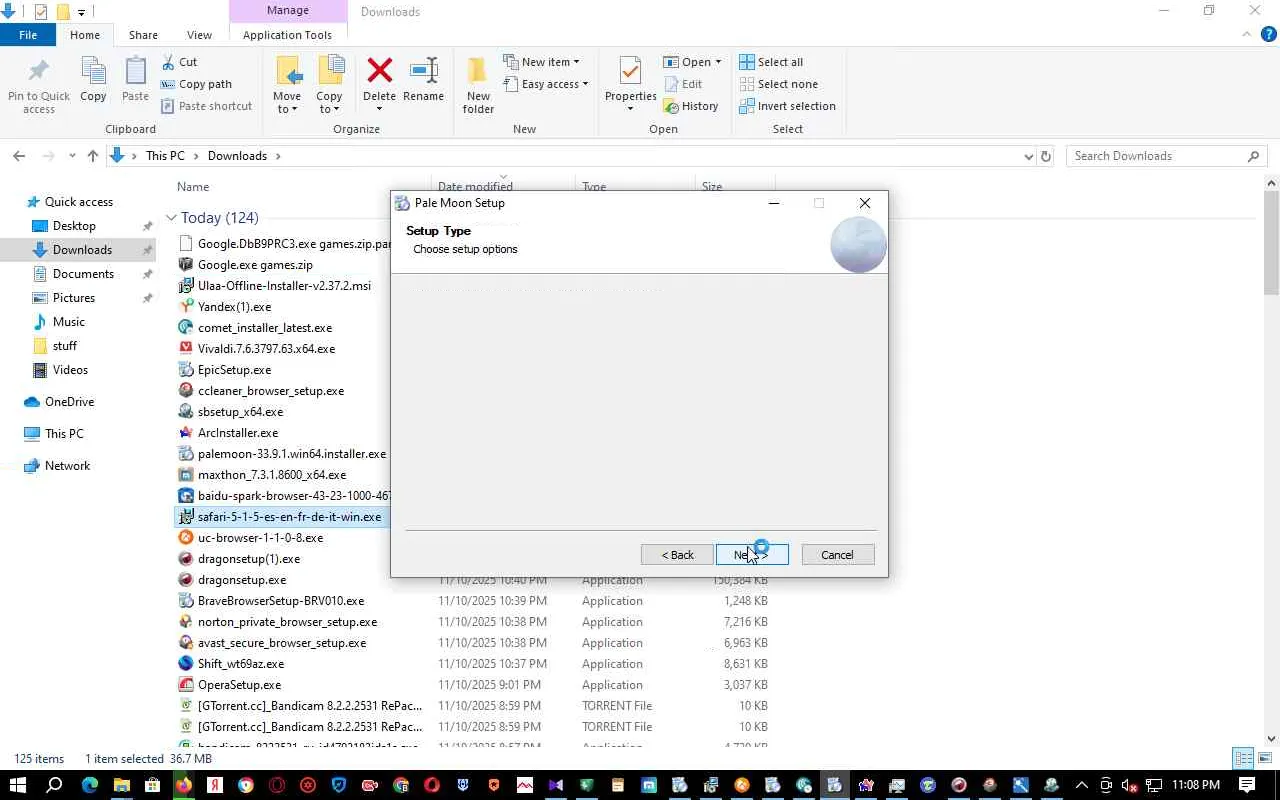
Task: Click Select none in the ribbon
Action: [x=778, y=84]
